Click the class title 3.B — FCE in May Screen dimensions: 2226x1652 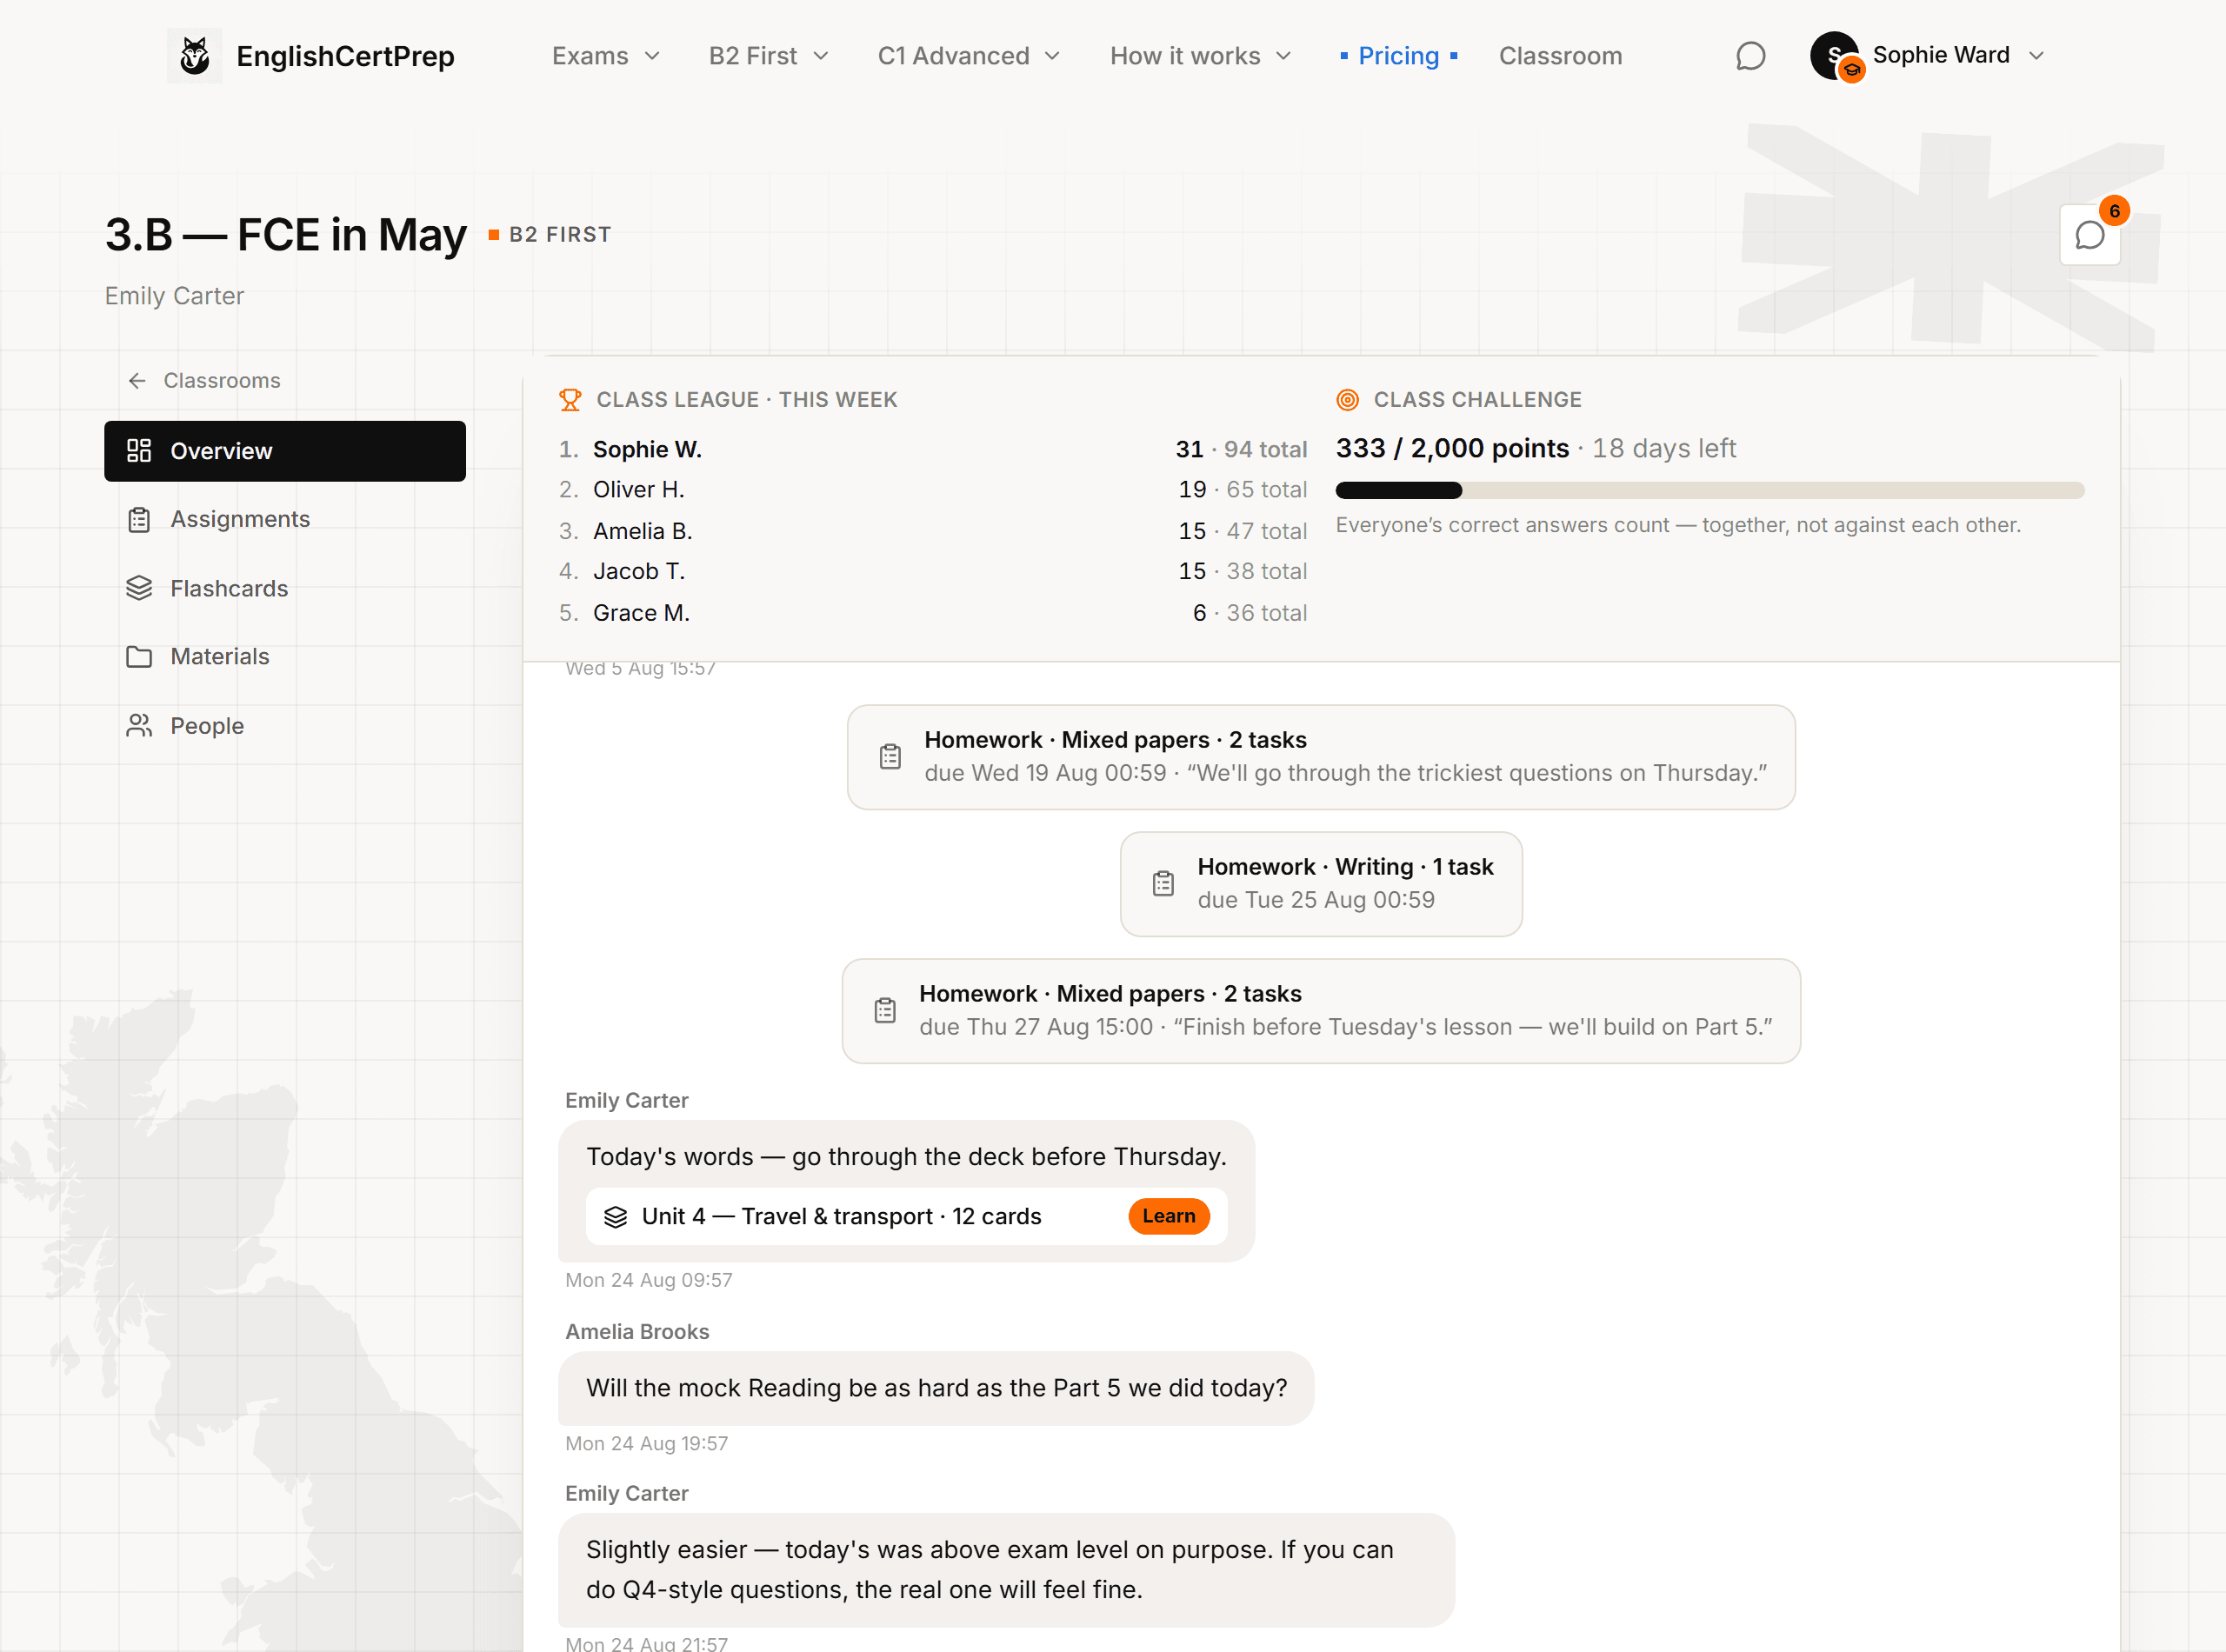286,235
